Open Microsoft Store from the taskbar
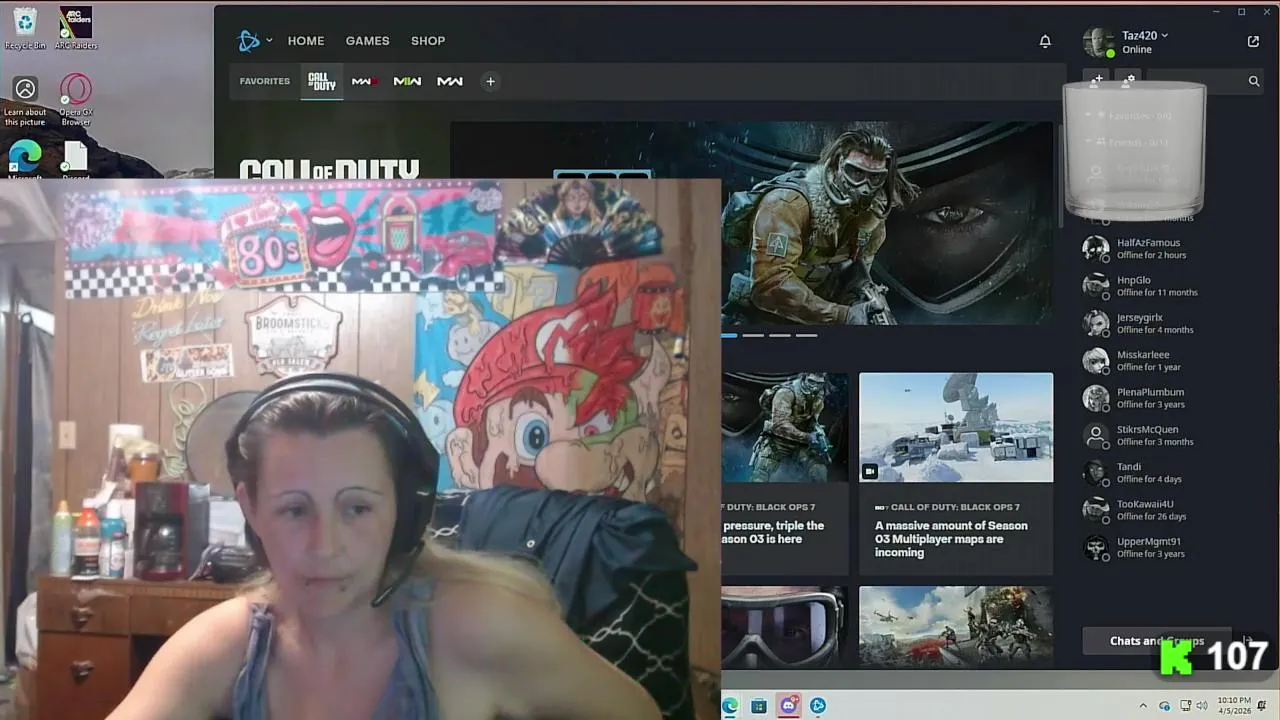 tap(759, 706)
